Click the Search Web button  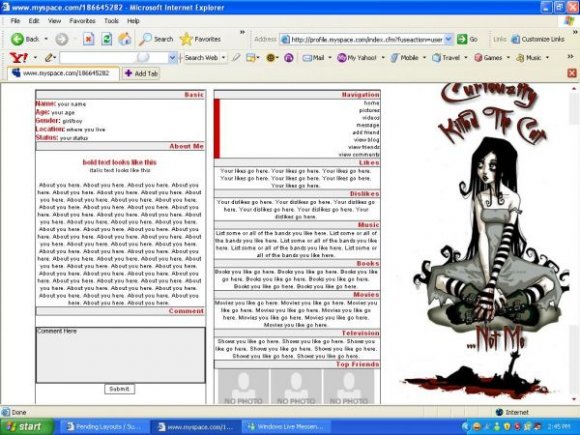click(x=201, y=57)
